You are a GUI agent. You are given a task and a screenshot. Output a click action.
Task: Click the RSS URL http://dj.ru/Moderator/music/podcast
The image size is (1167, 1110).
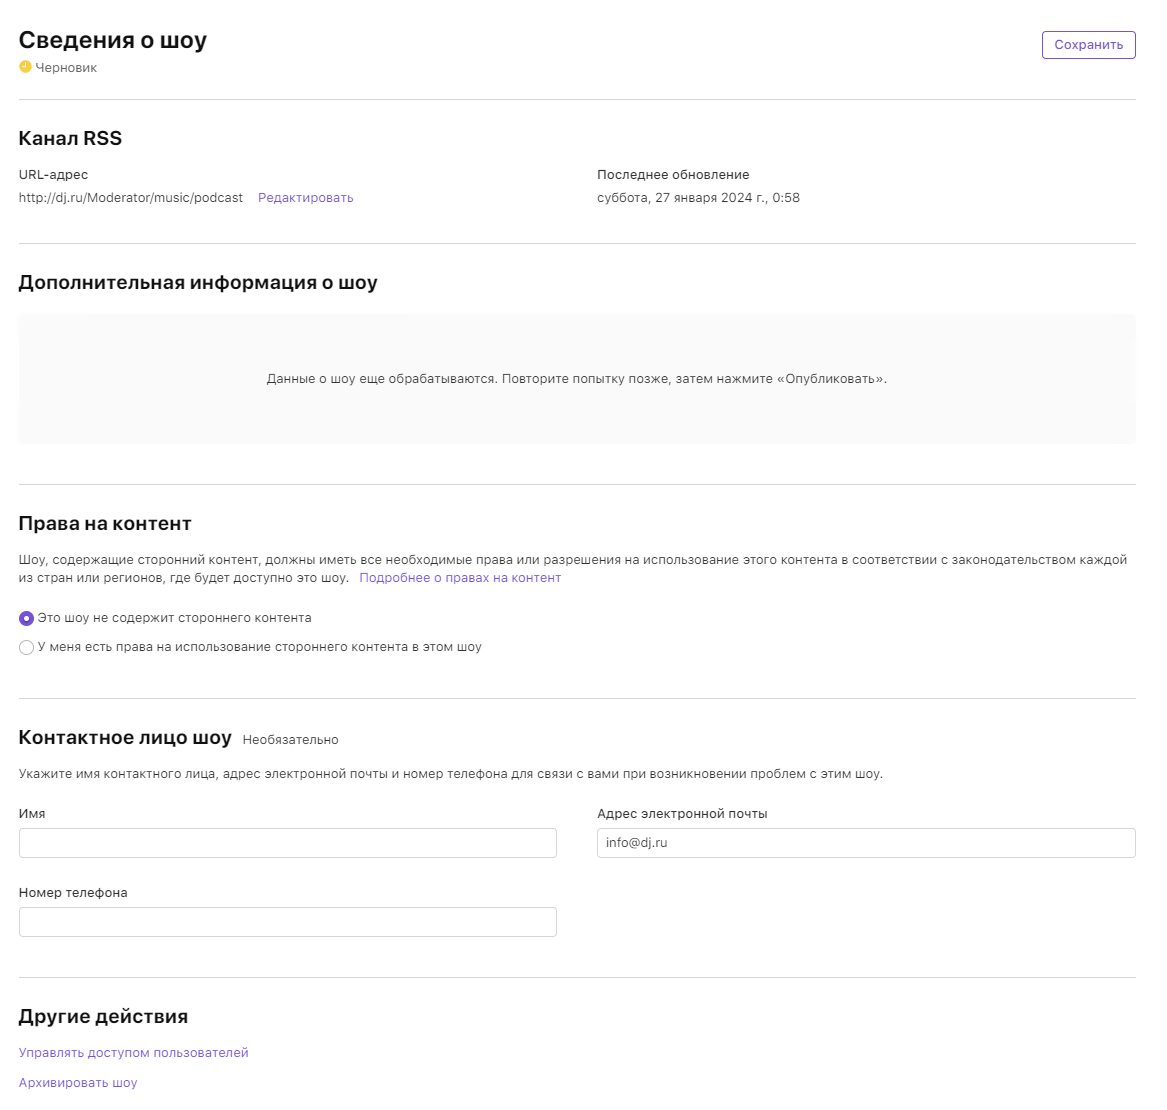coord(131,198)
